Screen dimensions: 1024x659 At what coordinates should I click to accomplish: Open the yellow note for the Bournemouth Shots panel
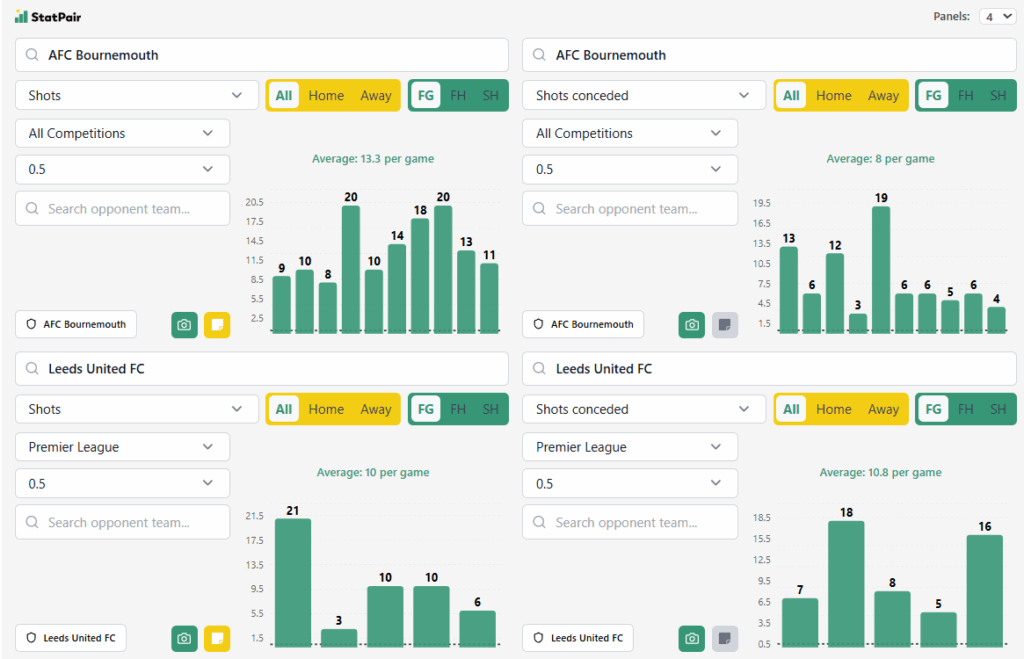217,325
